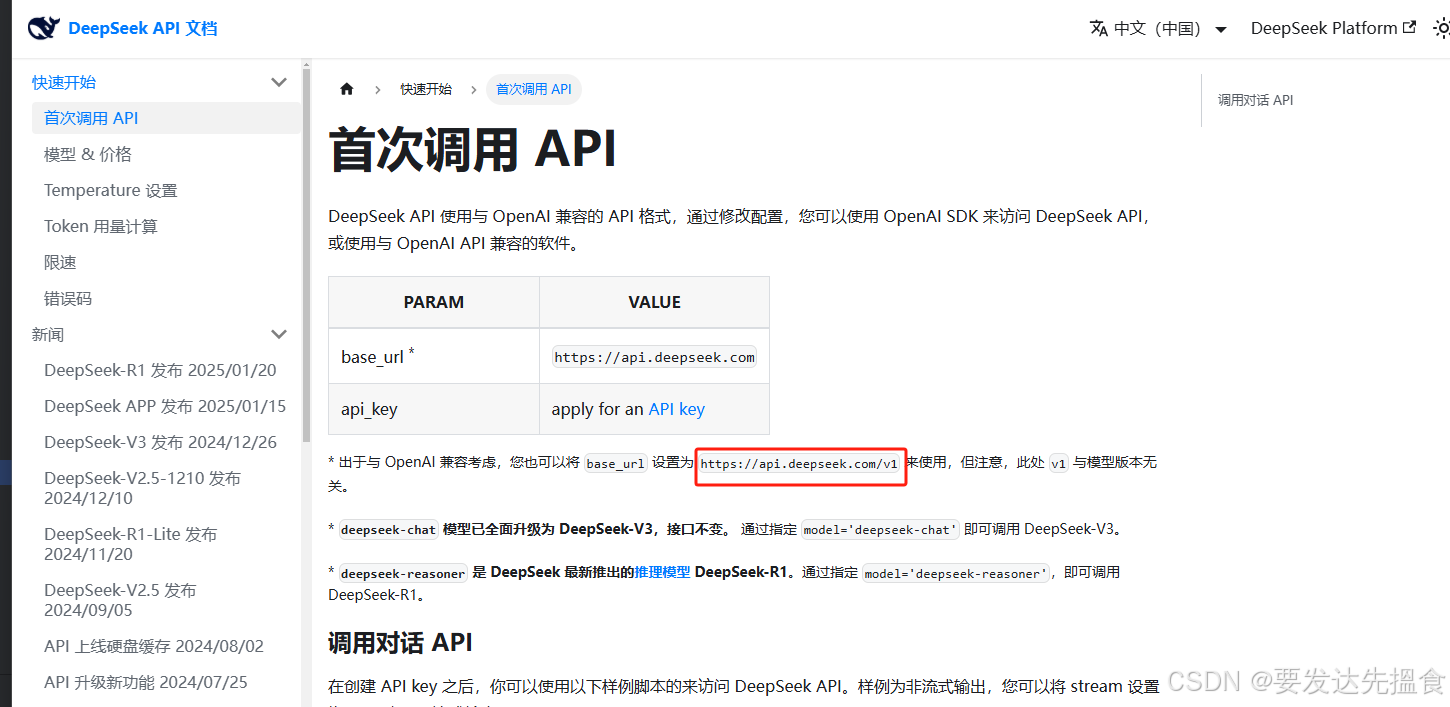Click the translate language icon
This screenshot has height=707, width=1450.
[x=1099, y=28]
